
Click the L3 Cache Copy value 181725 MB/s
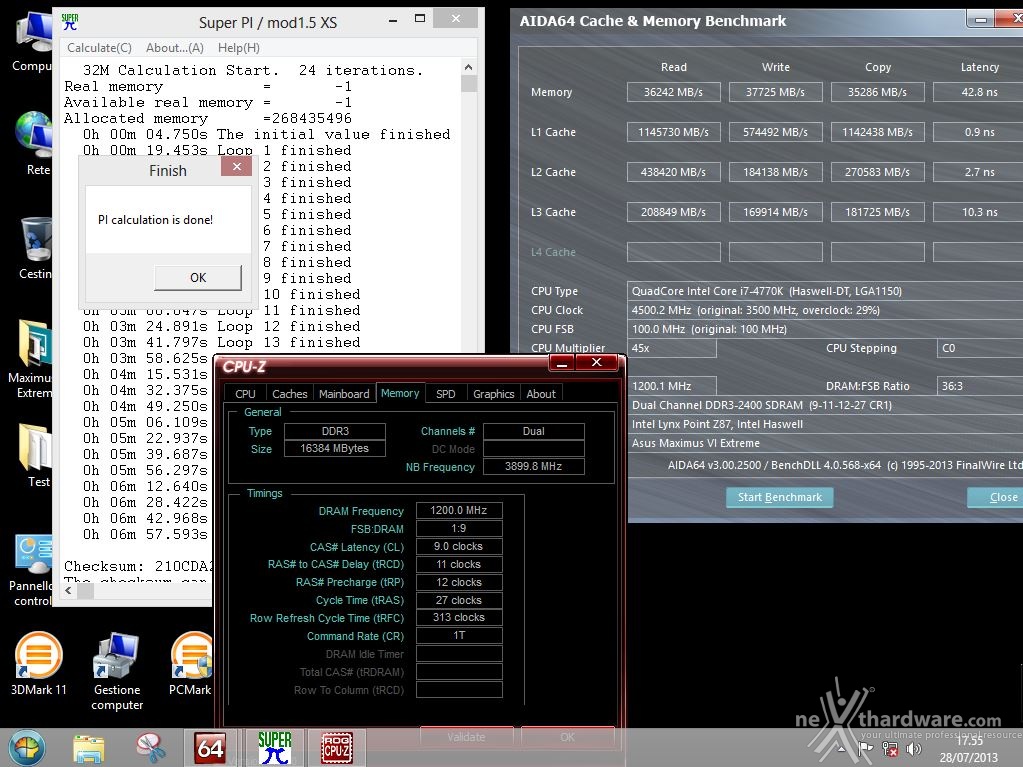point(878,212)
